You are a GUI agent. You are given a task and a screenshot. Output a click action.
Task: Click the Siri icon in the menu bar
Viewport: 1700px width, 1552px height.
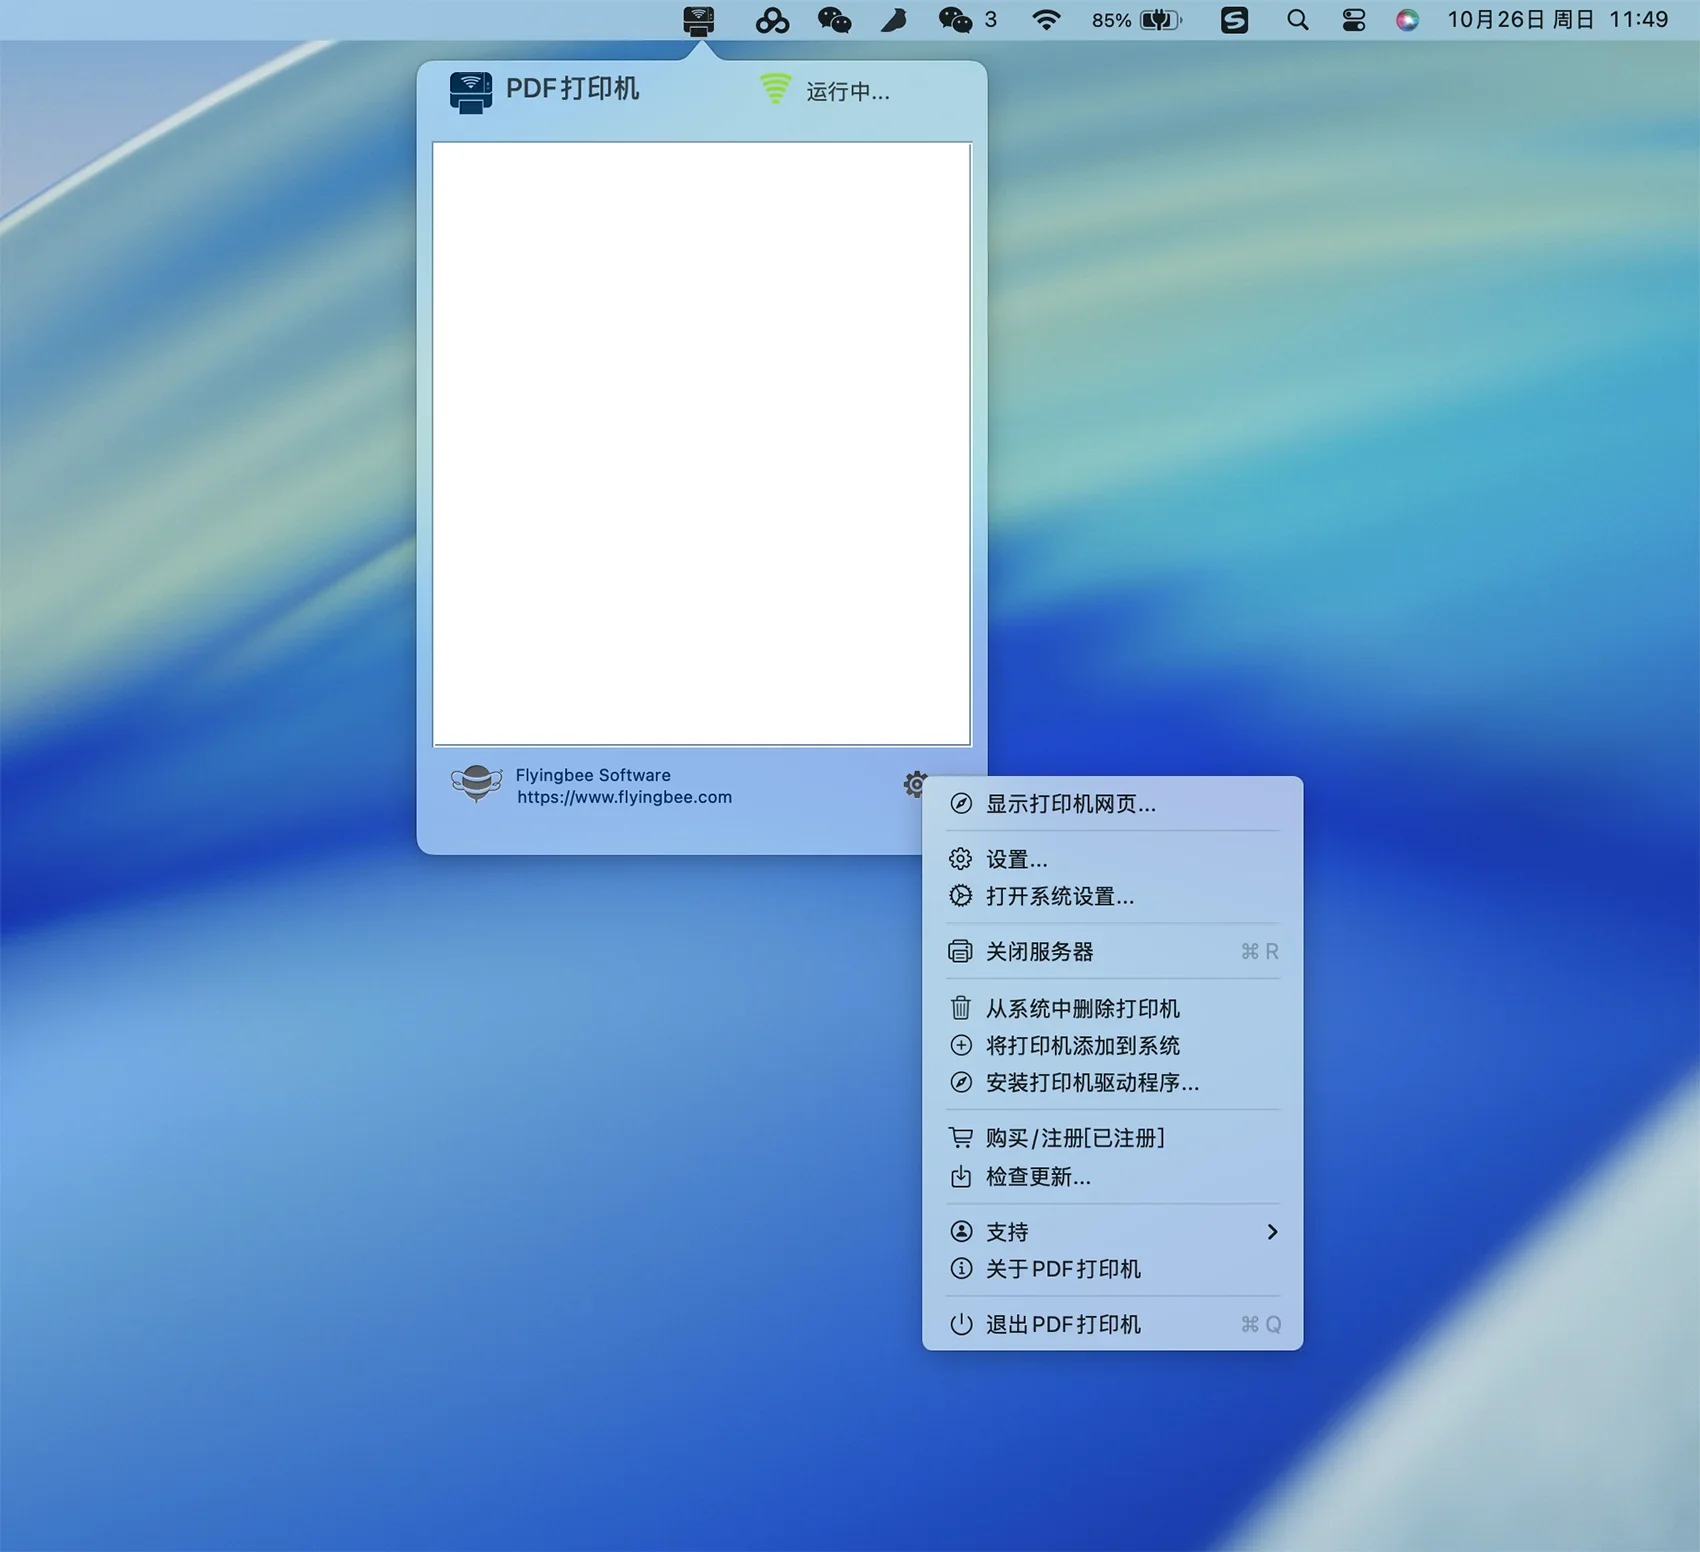tap(1407, 20)
